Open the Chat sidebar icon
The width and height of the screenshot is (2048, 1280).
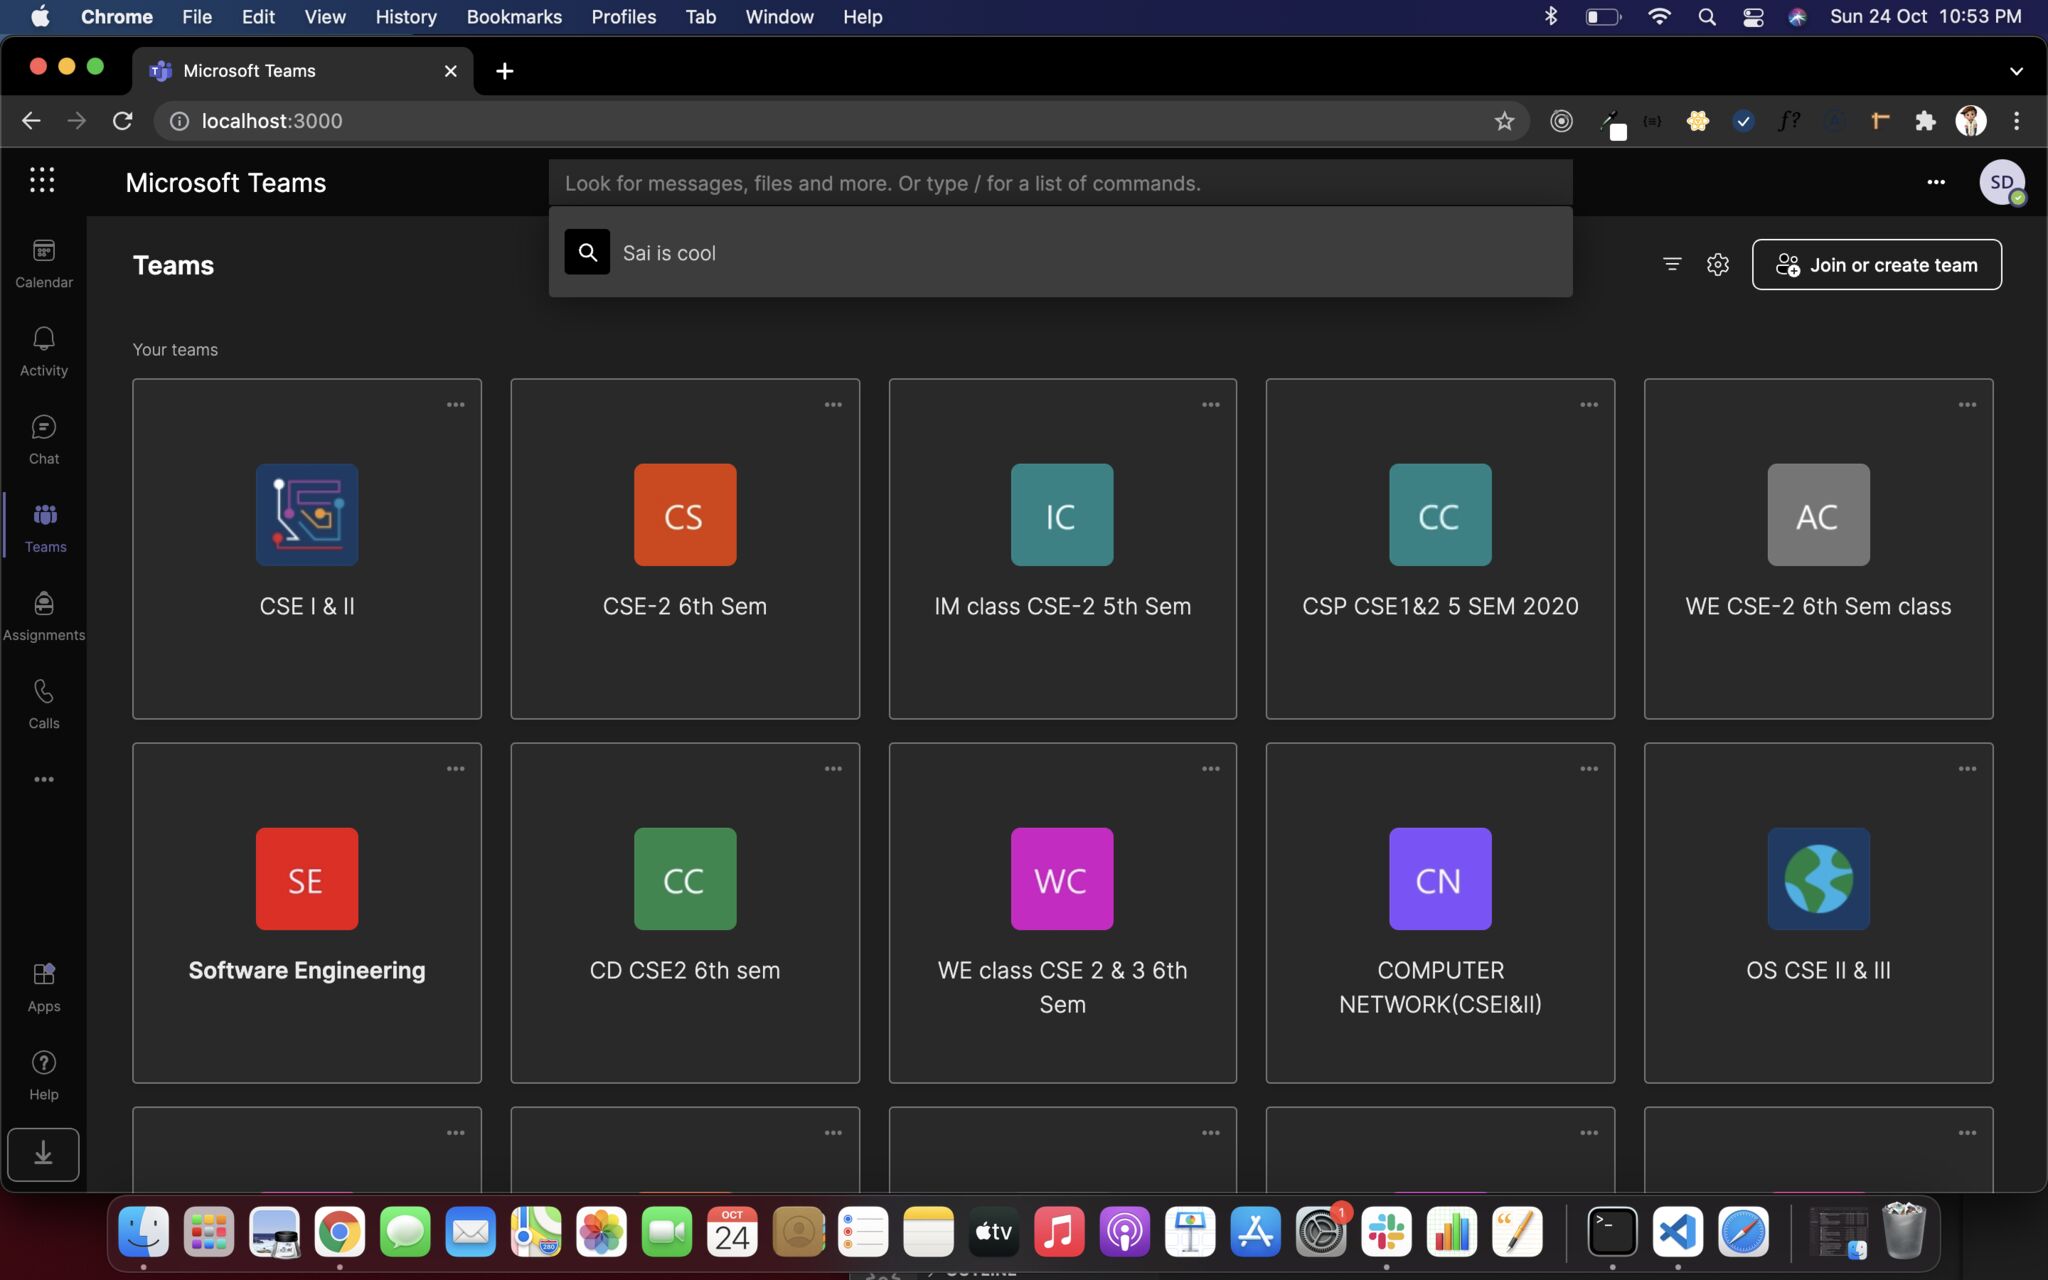pos(43,439)
